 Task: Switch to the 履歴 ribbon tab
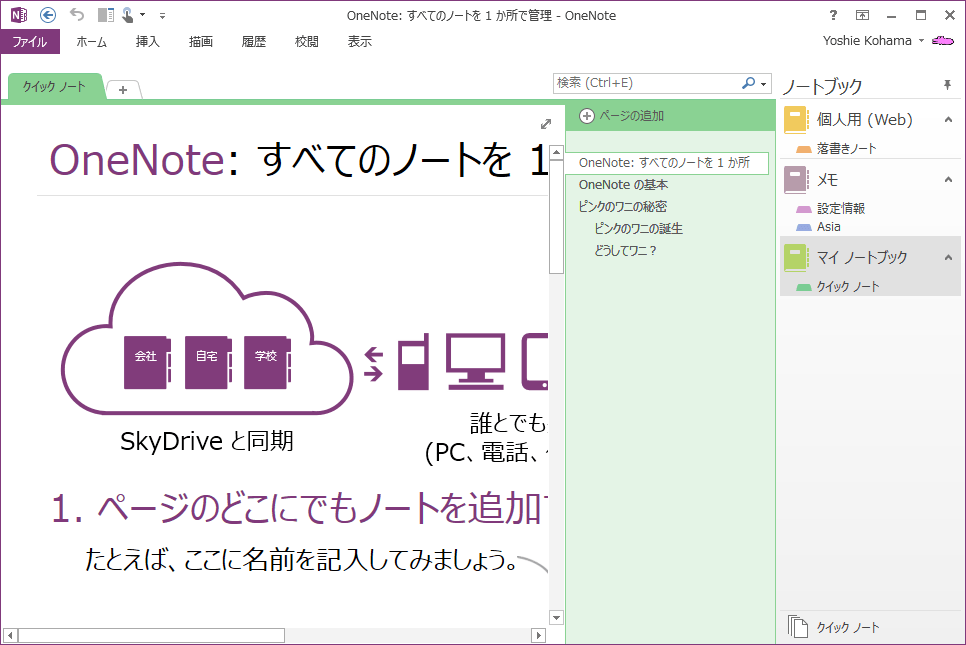pos(254,41)
